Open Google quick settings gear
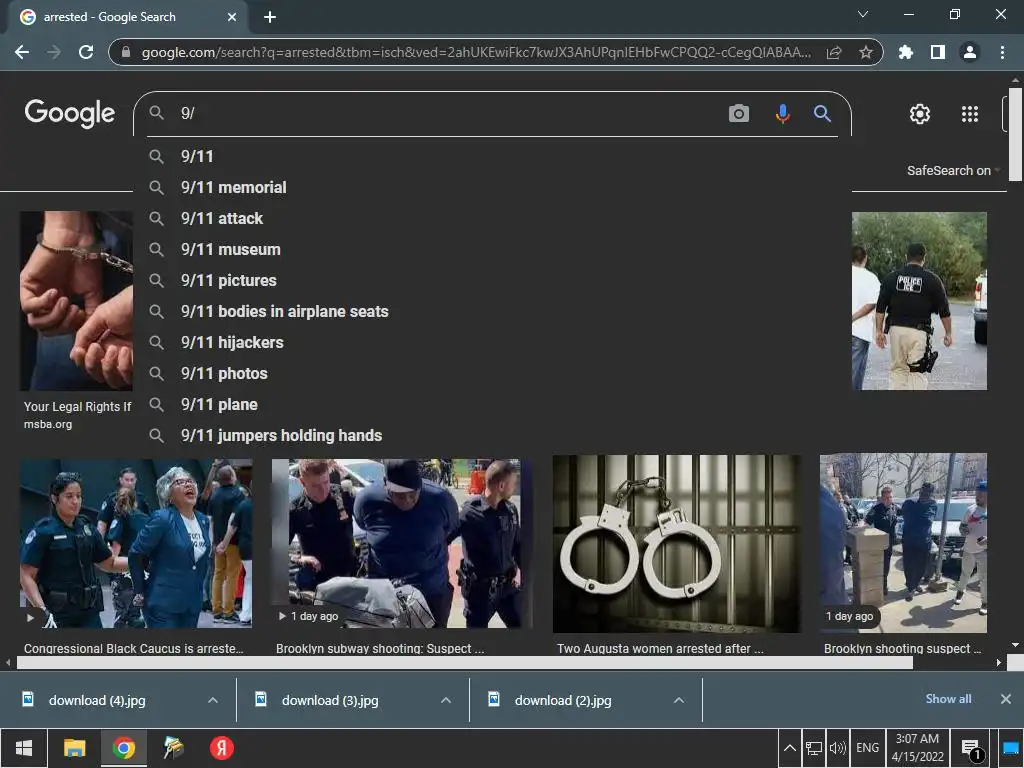1024x768 pixels. coord(920,114)
